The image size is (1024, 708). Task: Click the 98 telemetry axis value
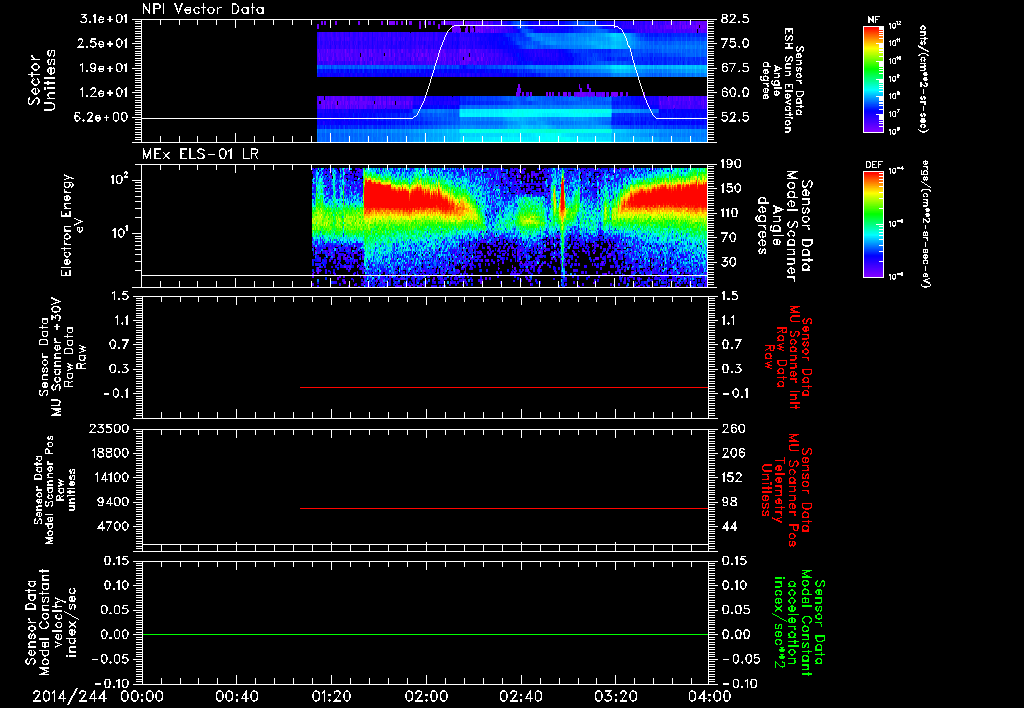(729, 502)
